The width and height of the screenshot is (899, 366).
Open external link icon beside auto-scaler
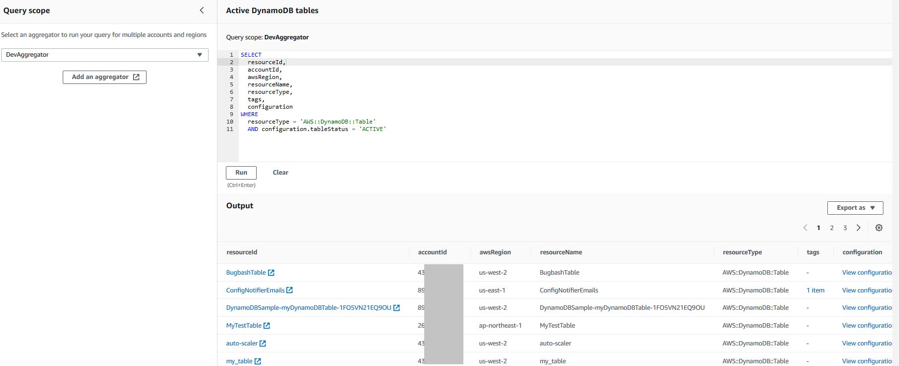tap(263, 343)
